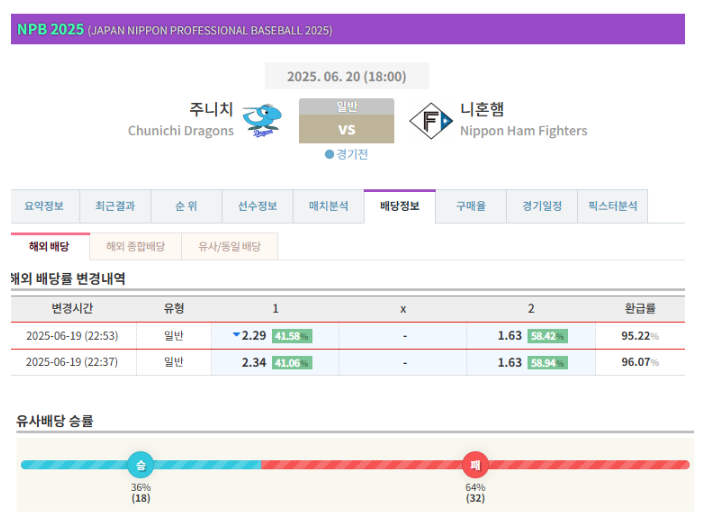Click the 유사배당 승률 heading
This screenshot has height=531, width=711.
(55, 421)
